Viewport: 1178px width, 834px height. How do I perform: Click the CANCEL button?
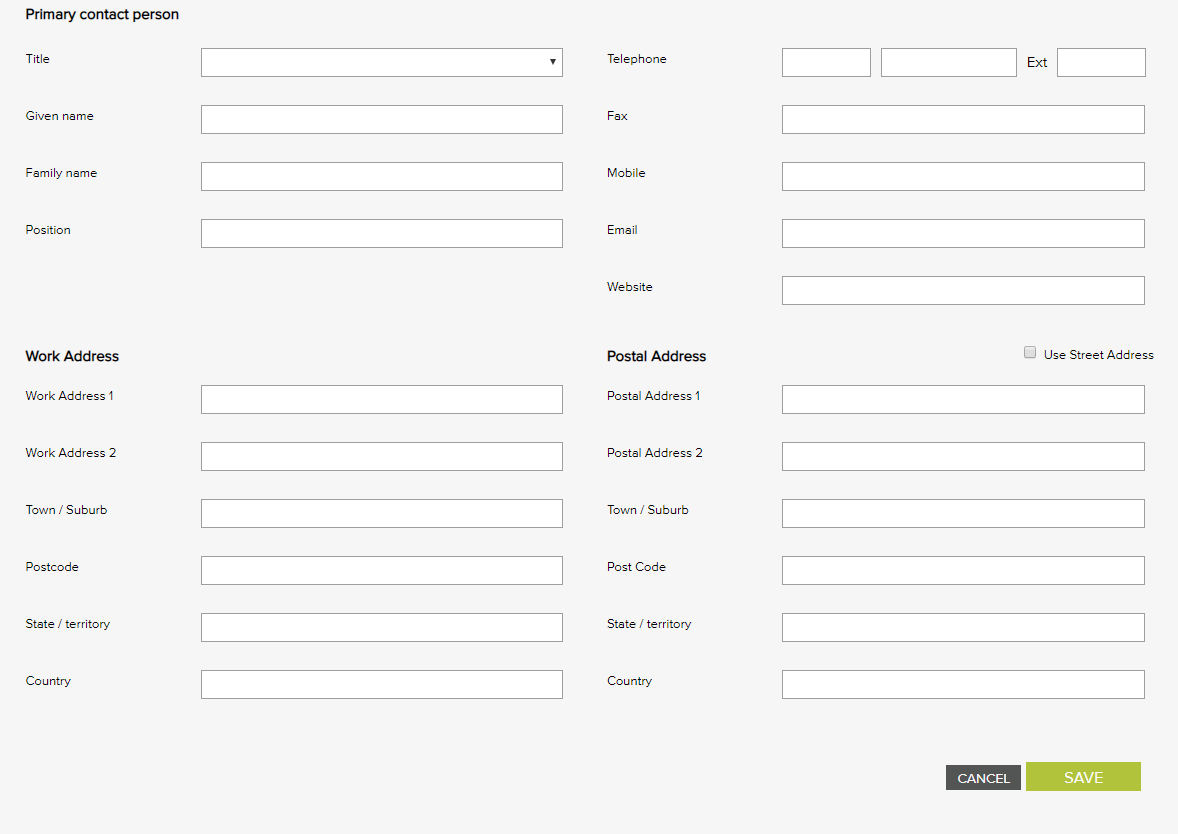click(x=983, y=778)
